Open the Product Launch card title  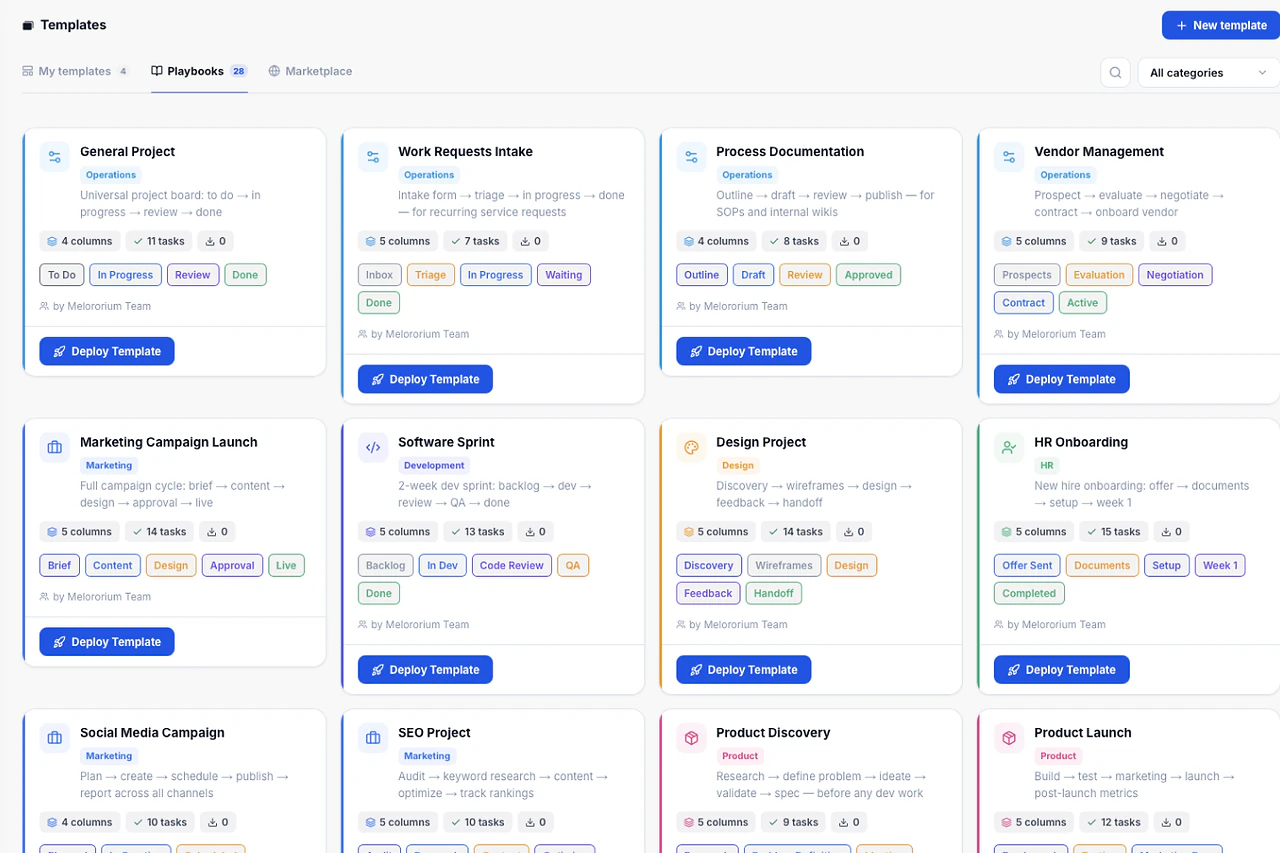[1083, 733]
